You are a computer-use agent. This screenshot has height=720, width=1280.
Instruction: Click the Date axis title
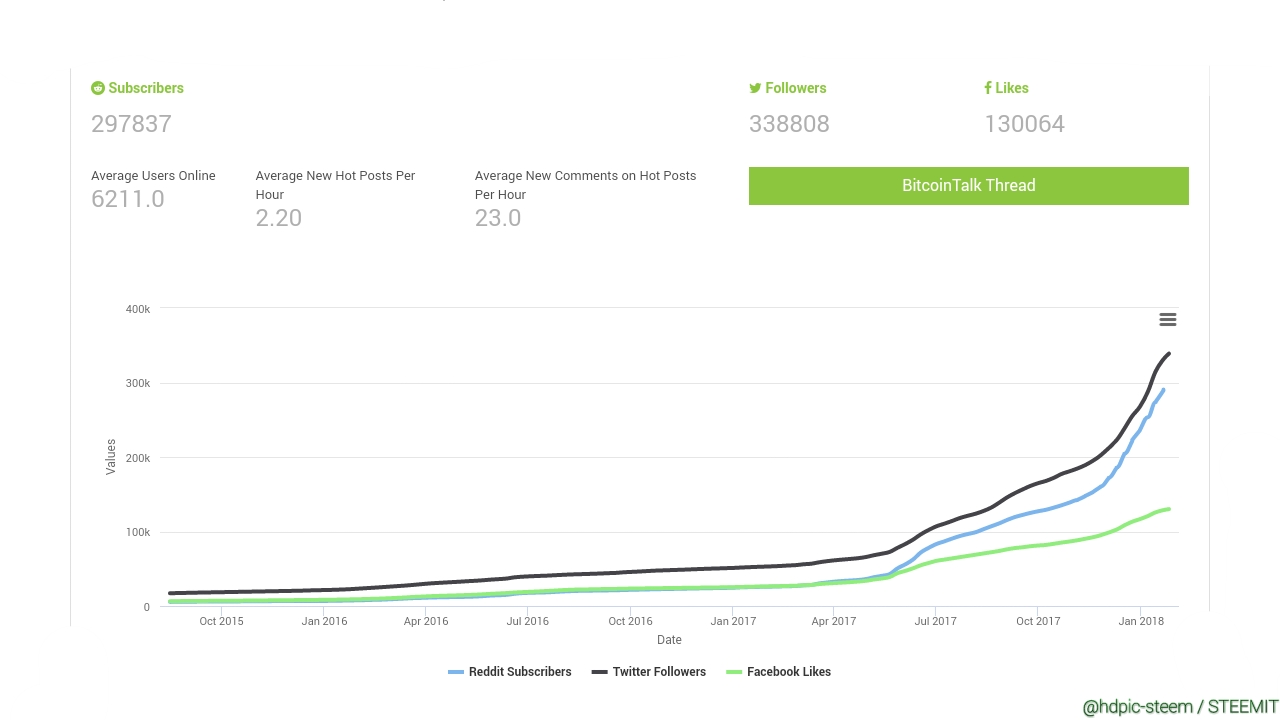pos(669,640)
